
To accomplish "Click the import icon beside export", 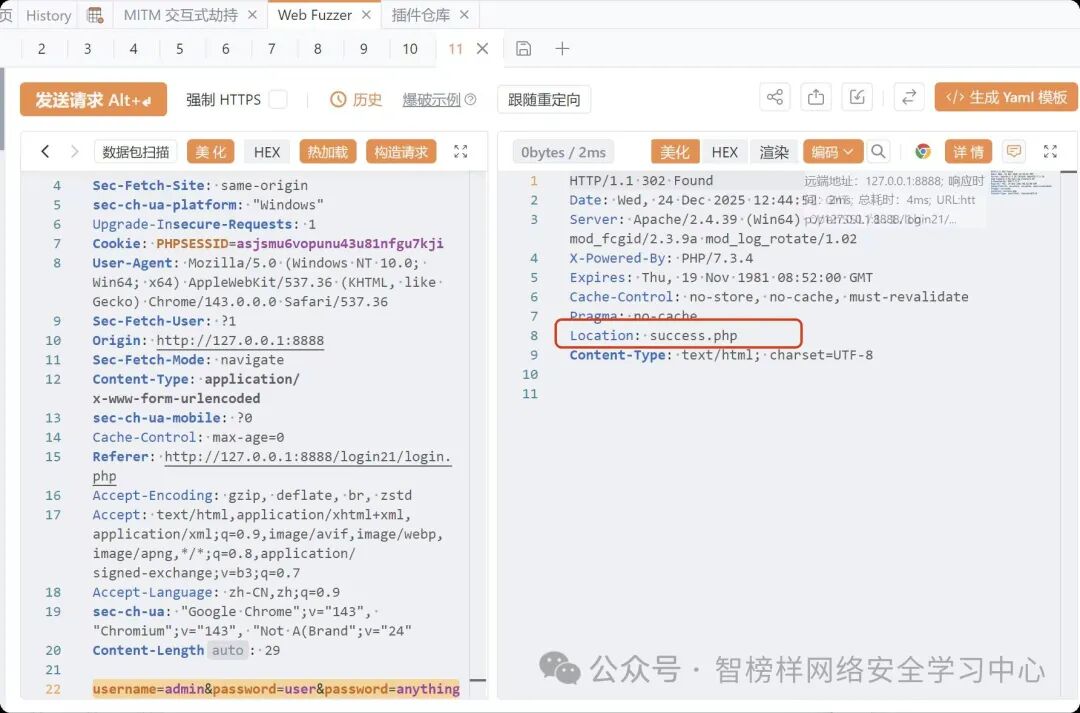I will 857,97.
